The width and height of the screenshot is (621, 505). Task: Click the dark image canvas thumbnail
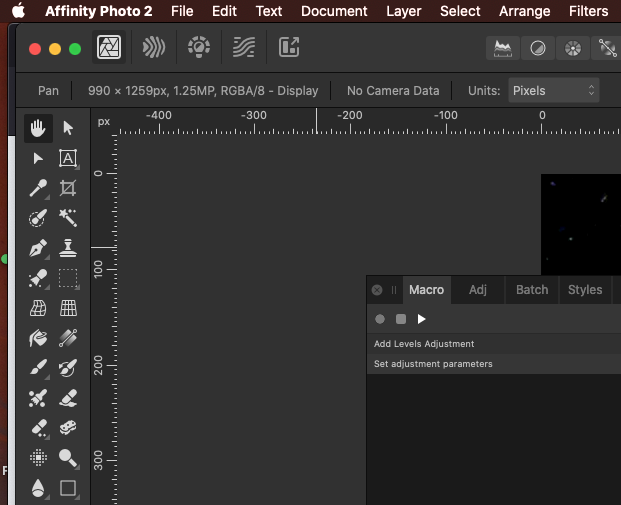[581, 224]
